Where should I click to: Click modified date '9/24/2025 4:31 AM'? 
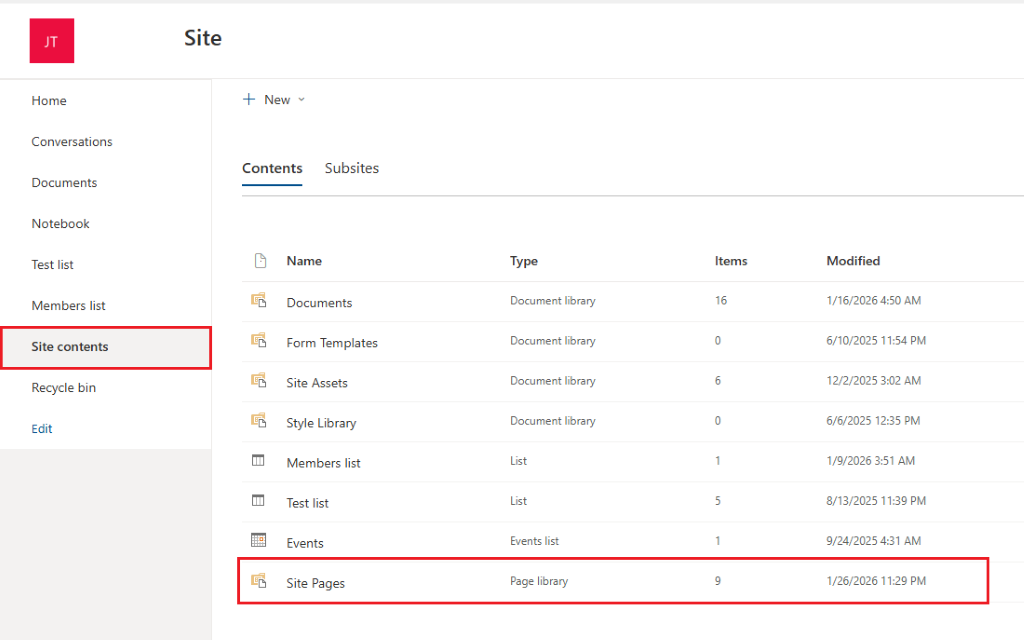[873, 541]
